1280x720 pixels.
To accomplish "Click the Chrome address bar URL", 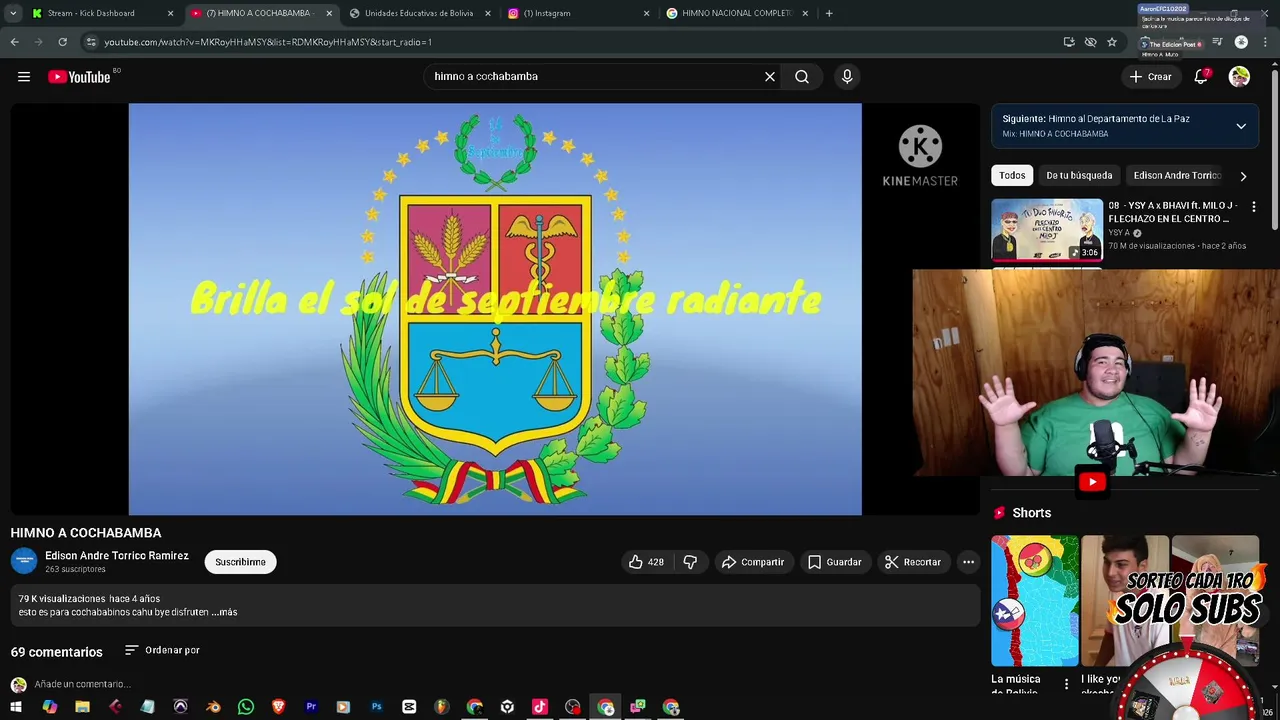I will [268, 42].
